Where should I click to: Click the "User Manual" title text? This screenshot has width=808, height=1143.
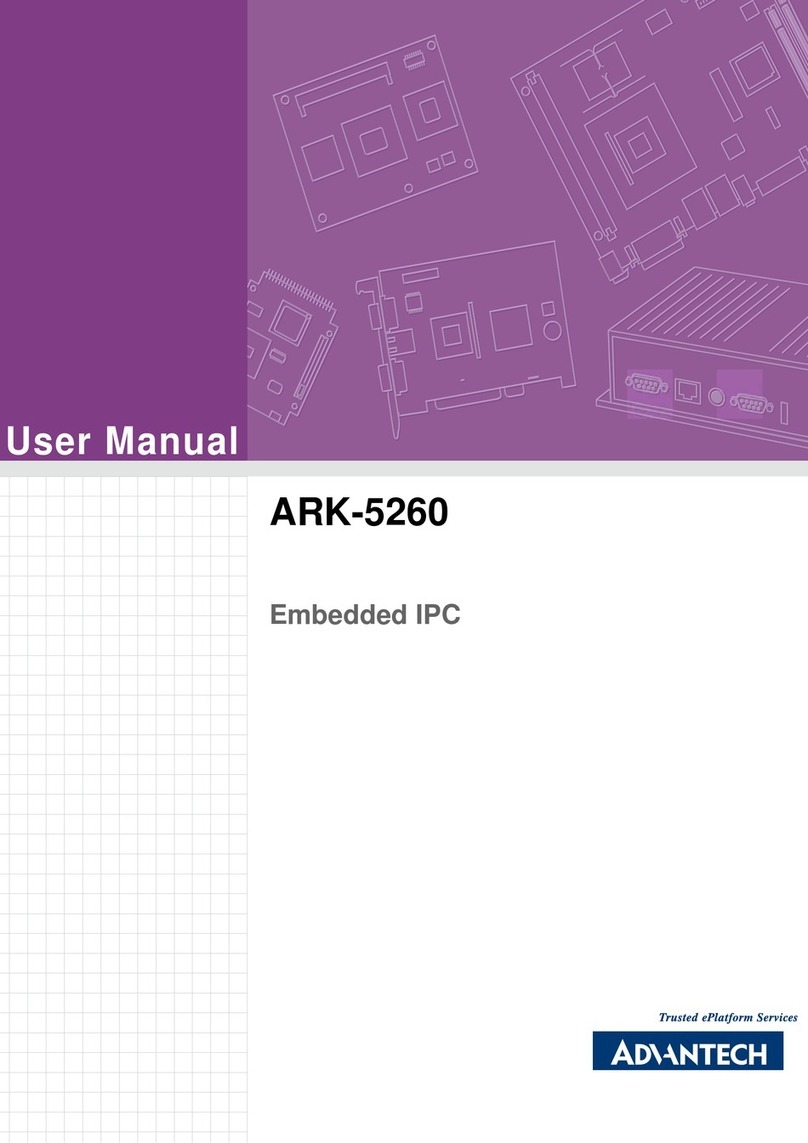point(122,442)
